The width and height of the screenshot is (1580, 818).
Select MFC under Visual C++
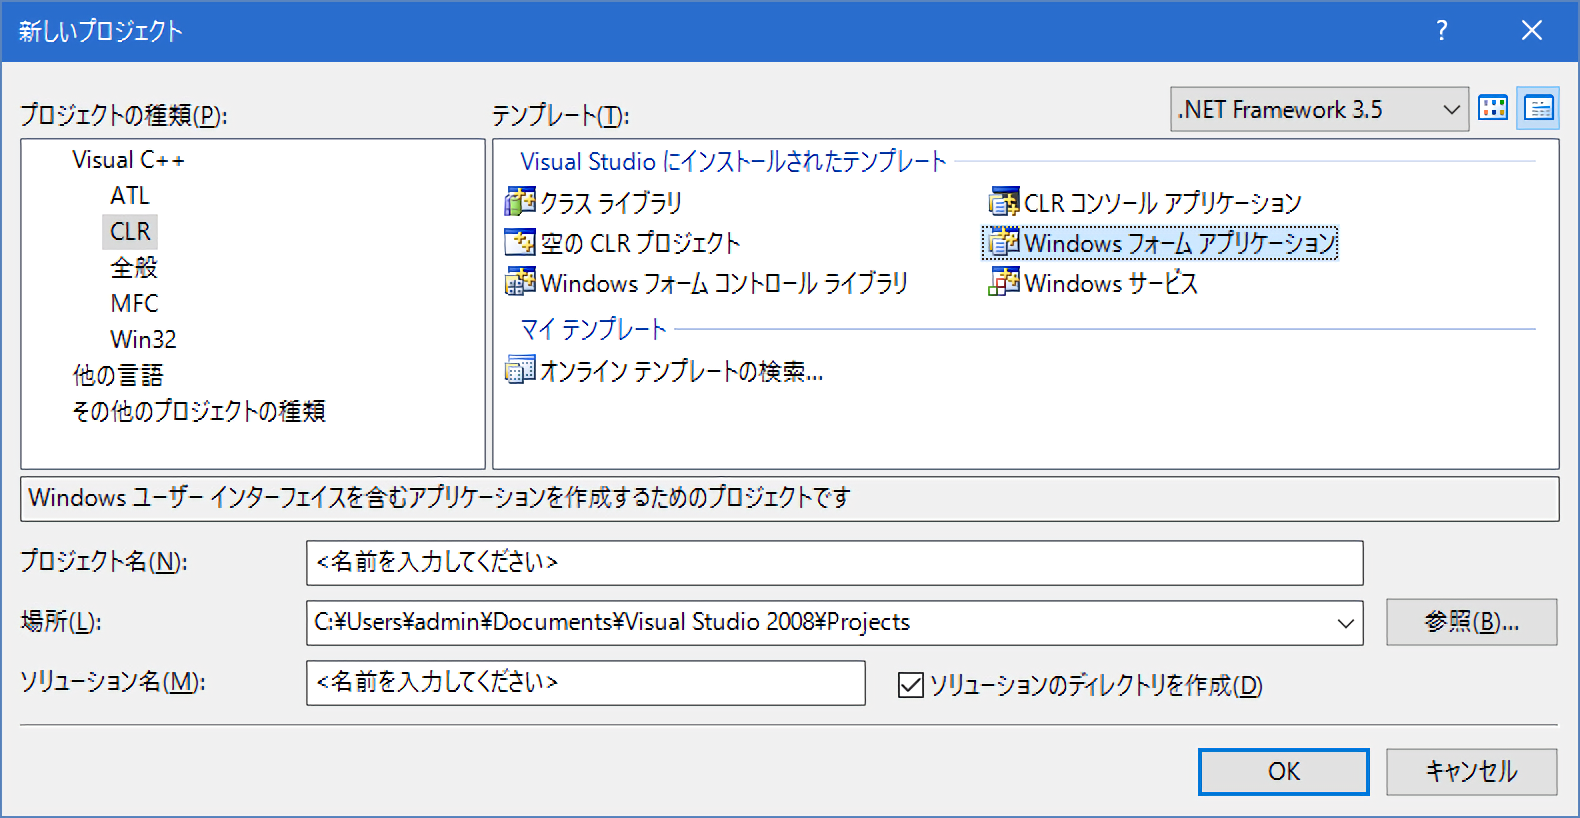pyautogui.click(x=134, y=303)
